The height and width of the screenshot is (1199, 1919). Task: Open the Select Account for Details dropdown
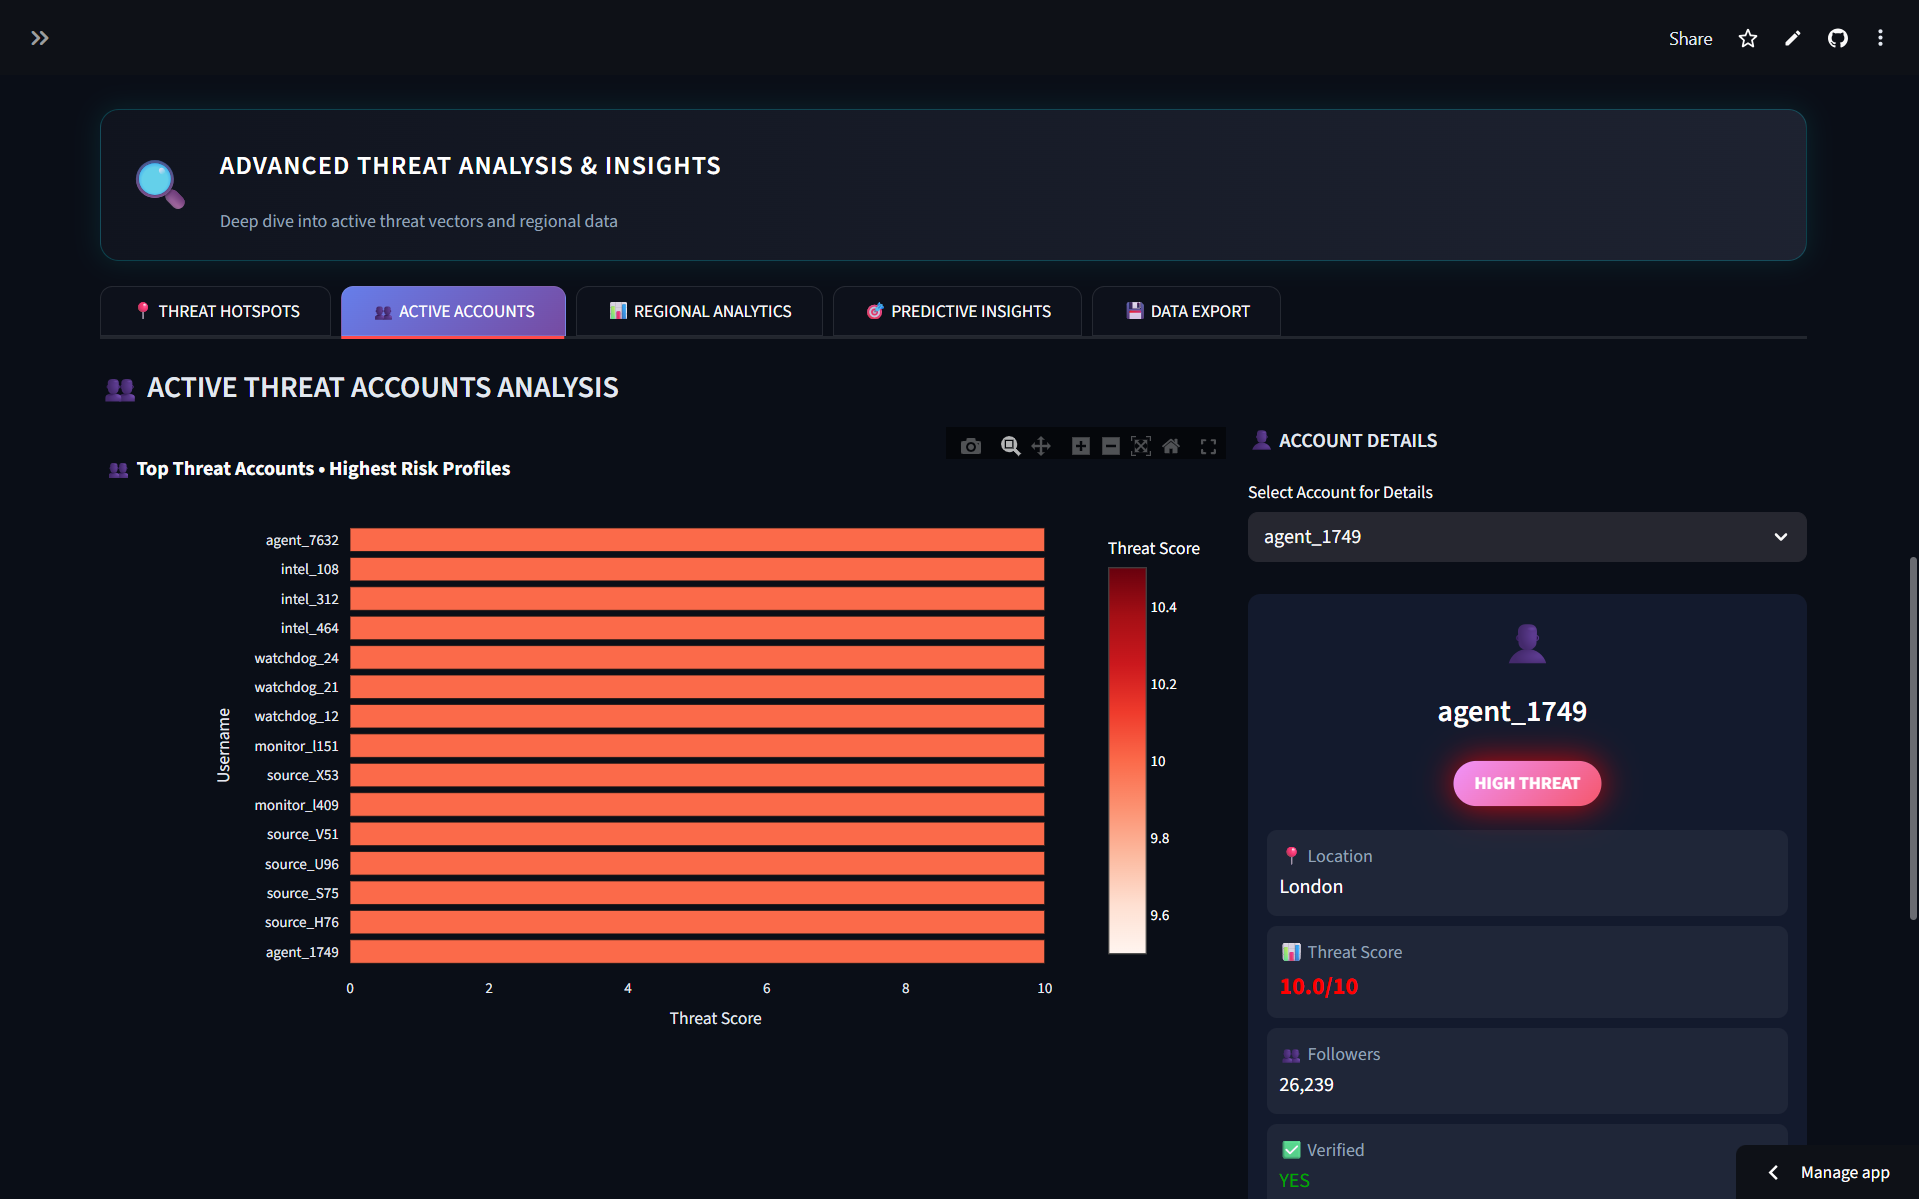(x=1526, y=537)
